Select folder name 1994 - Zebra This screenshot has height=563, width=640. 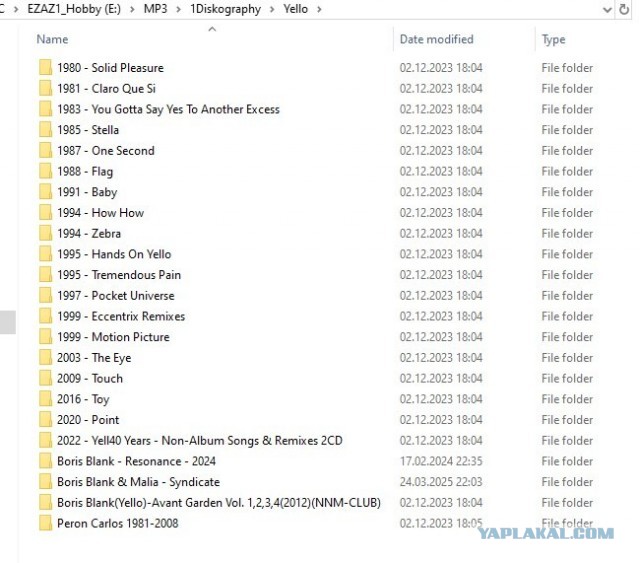(89, 233)
